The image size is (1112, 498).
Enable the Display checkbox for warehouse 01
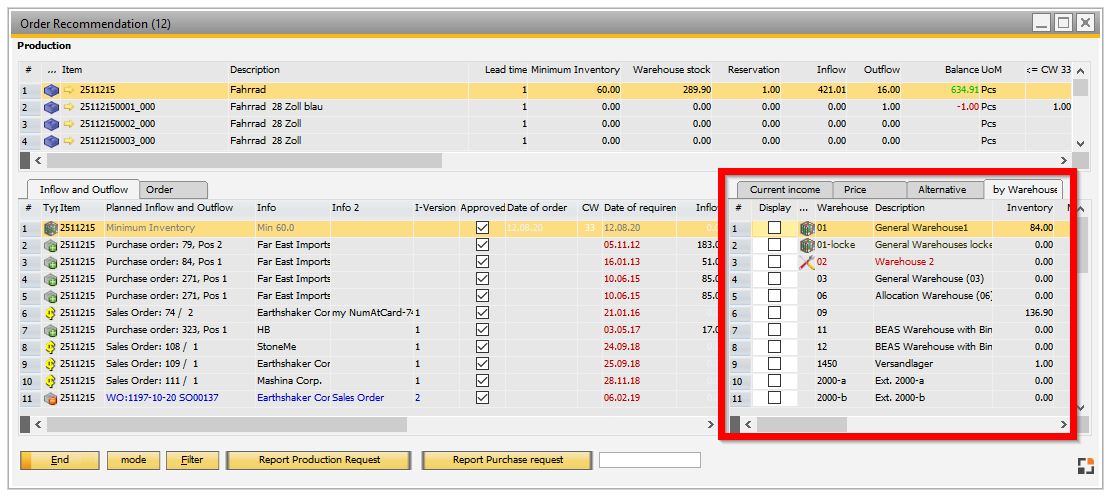(x=774, y=228)
